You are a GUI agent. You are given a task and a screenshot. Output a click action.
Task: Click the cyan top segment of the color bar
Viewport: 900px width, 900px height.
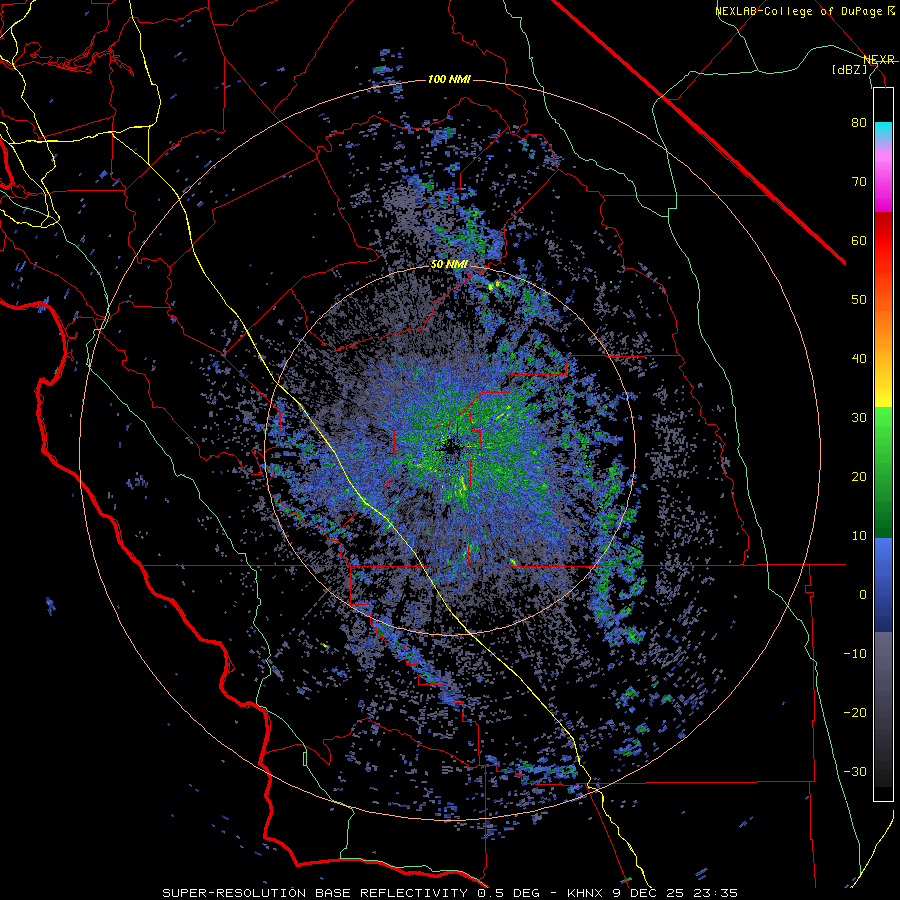[883, 133]
